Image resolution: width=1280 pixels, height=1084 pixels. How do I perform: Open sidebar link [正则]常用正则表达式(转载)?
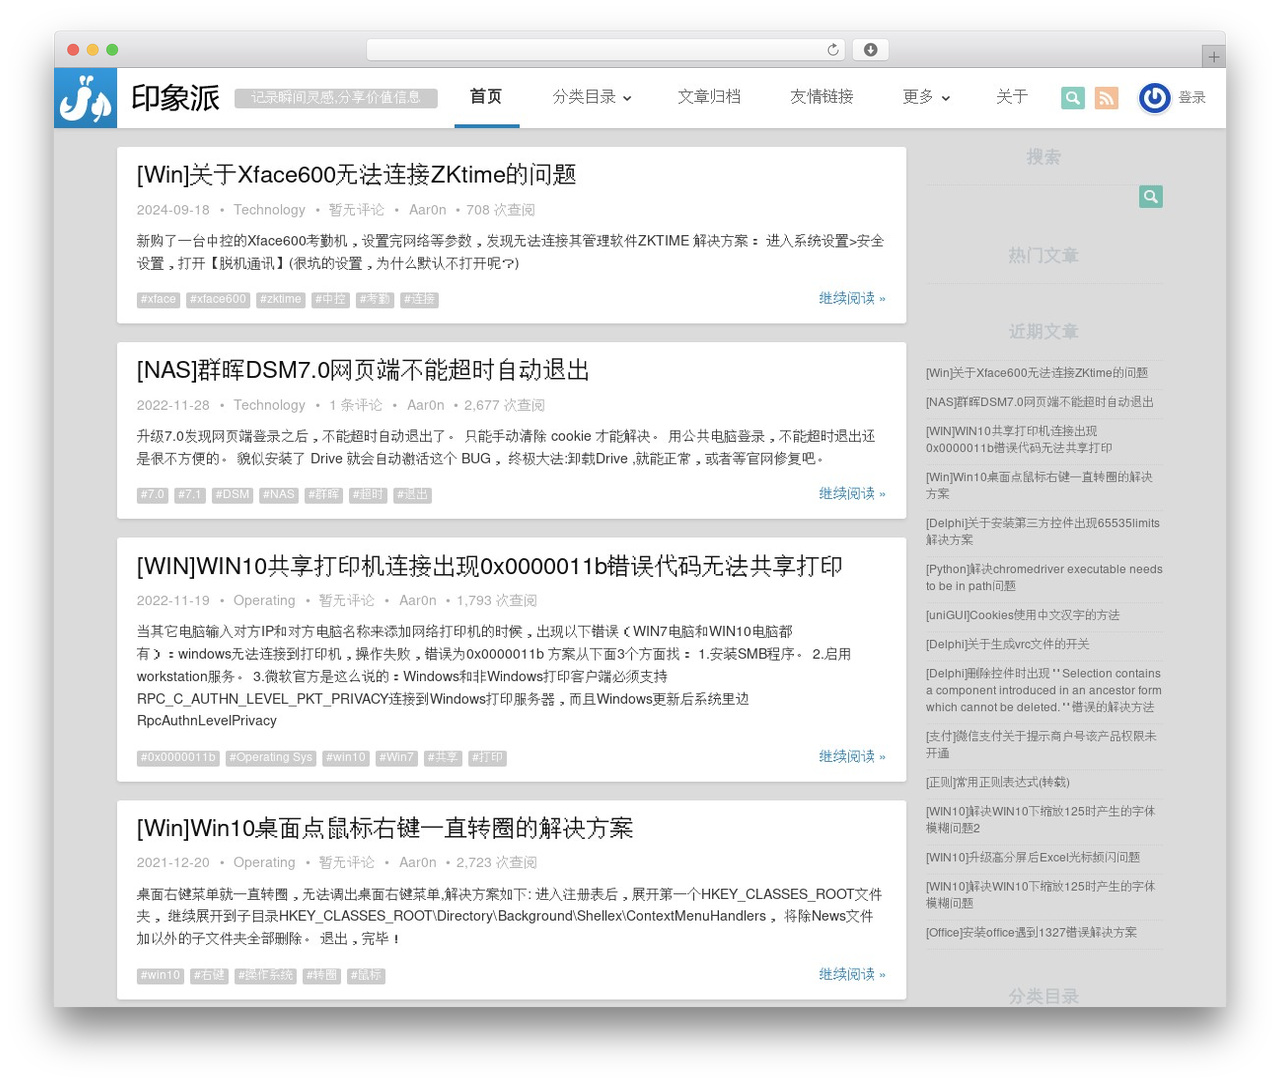[x=998, y=782]
